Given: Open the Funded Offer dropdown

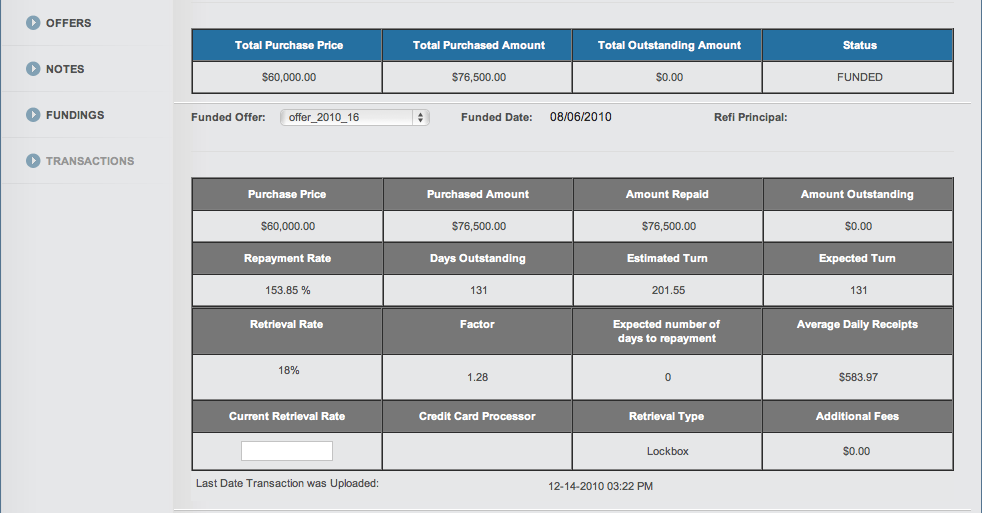Looking at the screenshot, I should 354,117.
